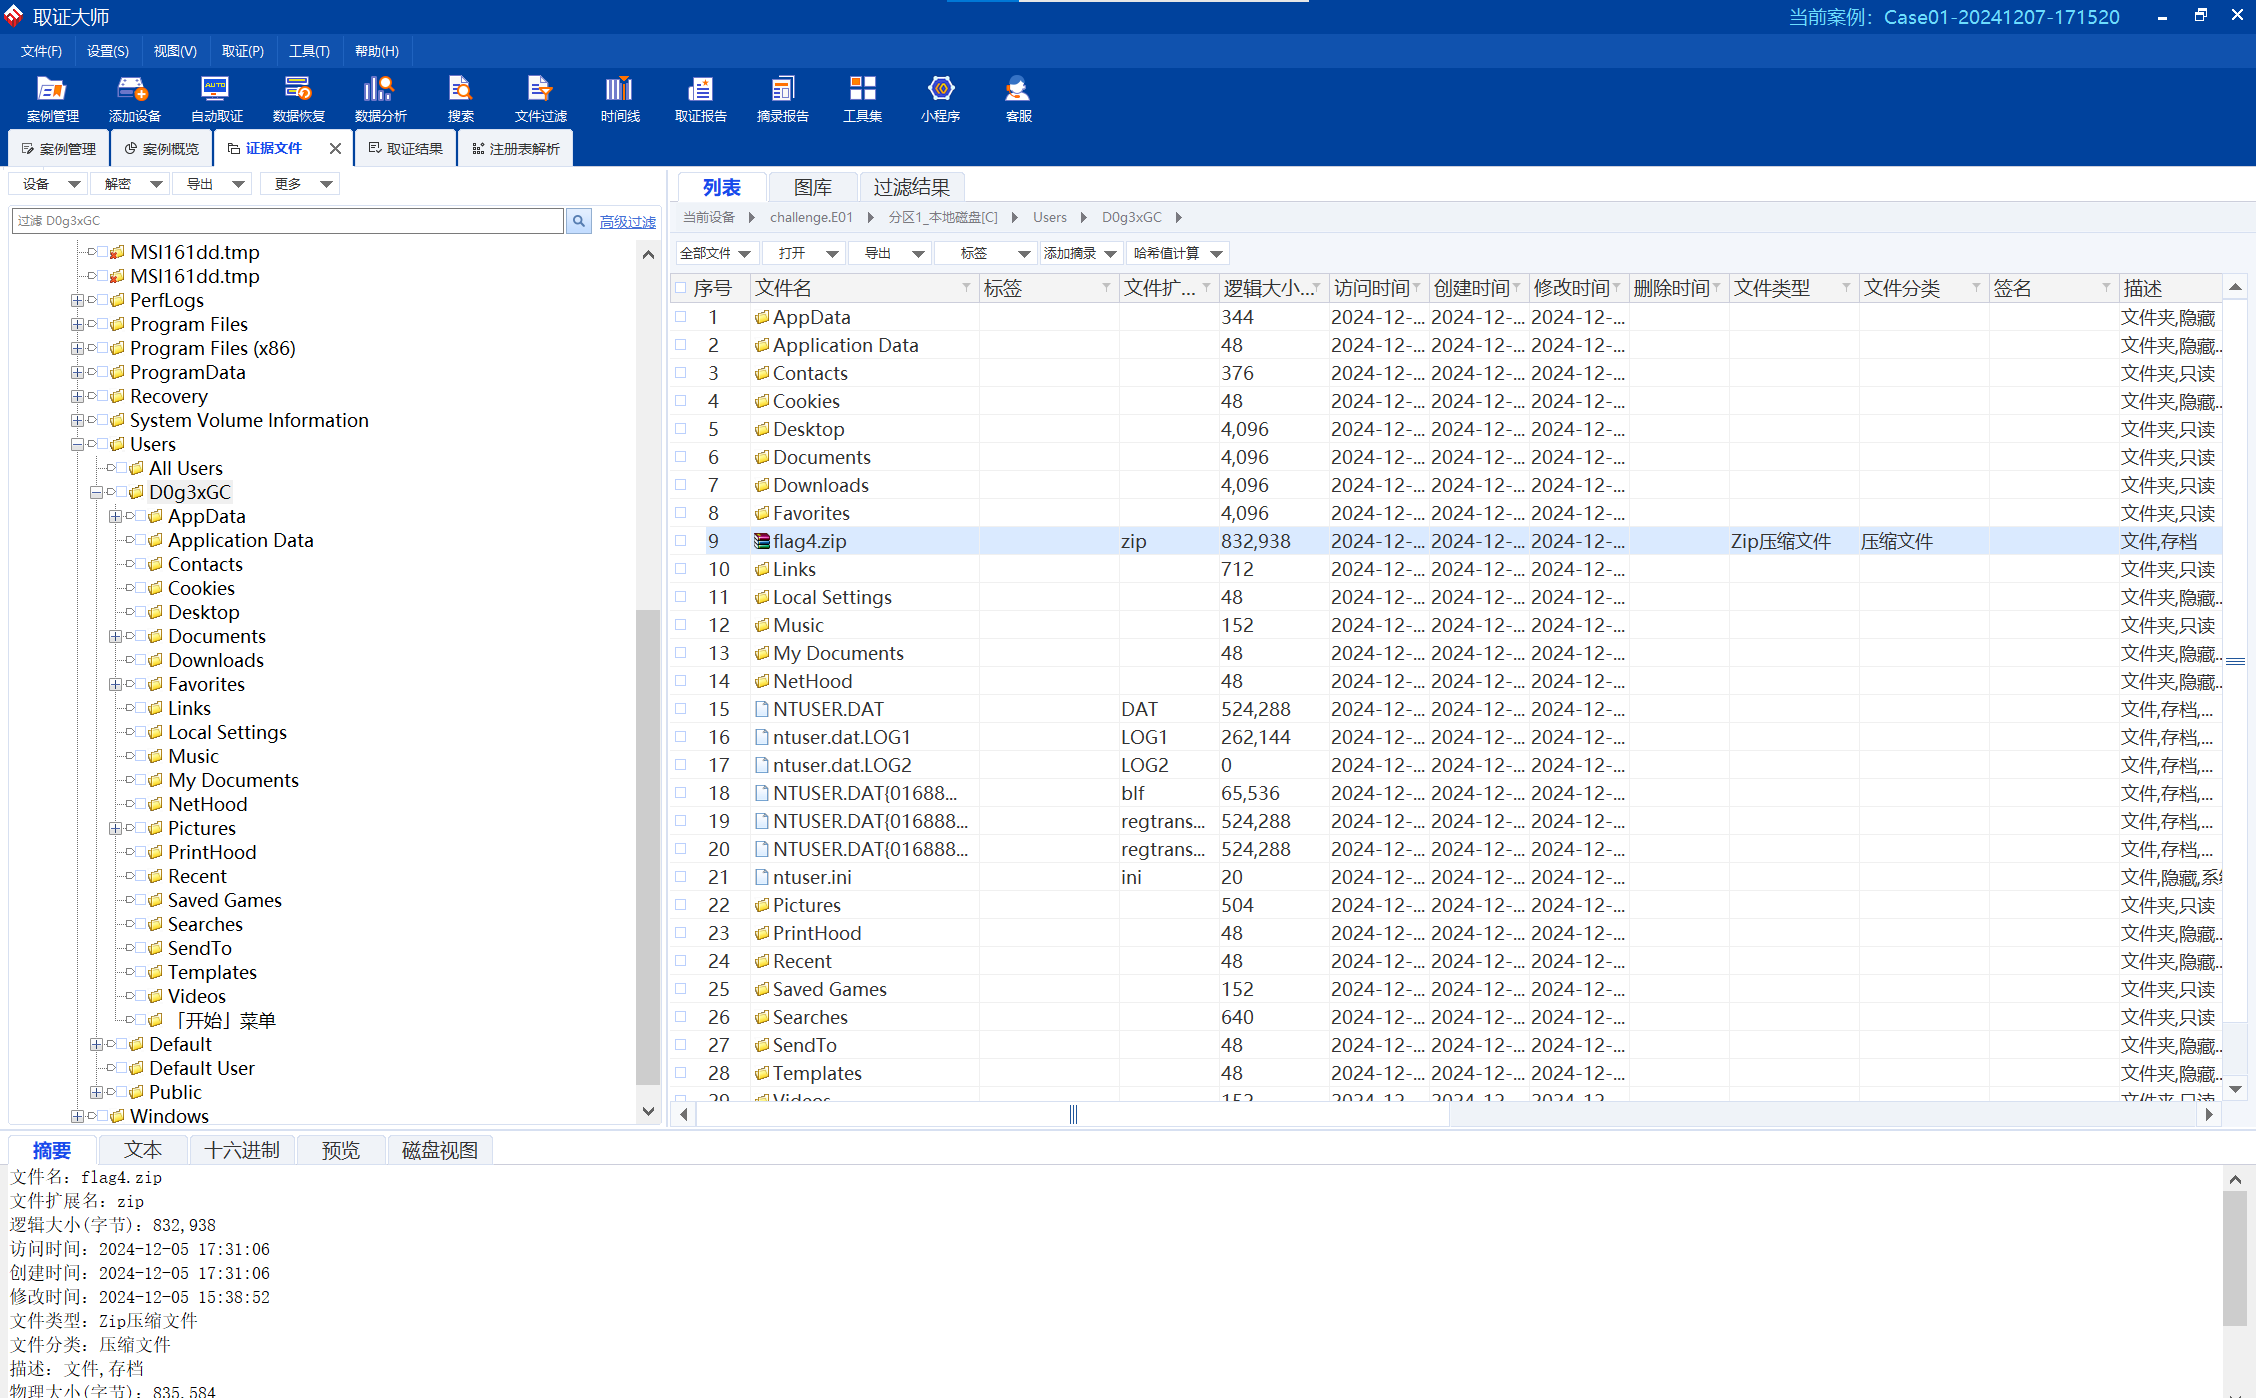Click the magnifier search button beside the filter box
The height and width of the screenshot is (1398, 2256).
click(x=578, y=221)
